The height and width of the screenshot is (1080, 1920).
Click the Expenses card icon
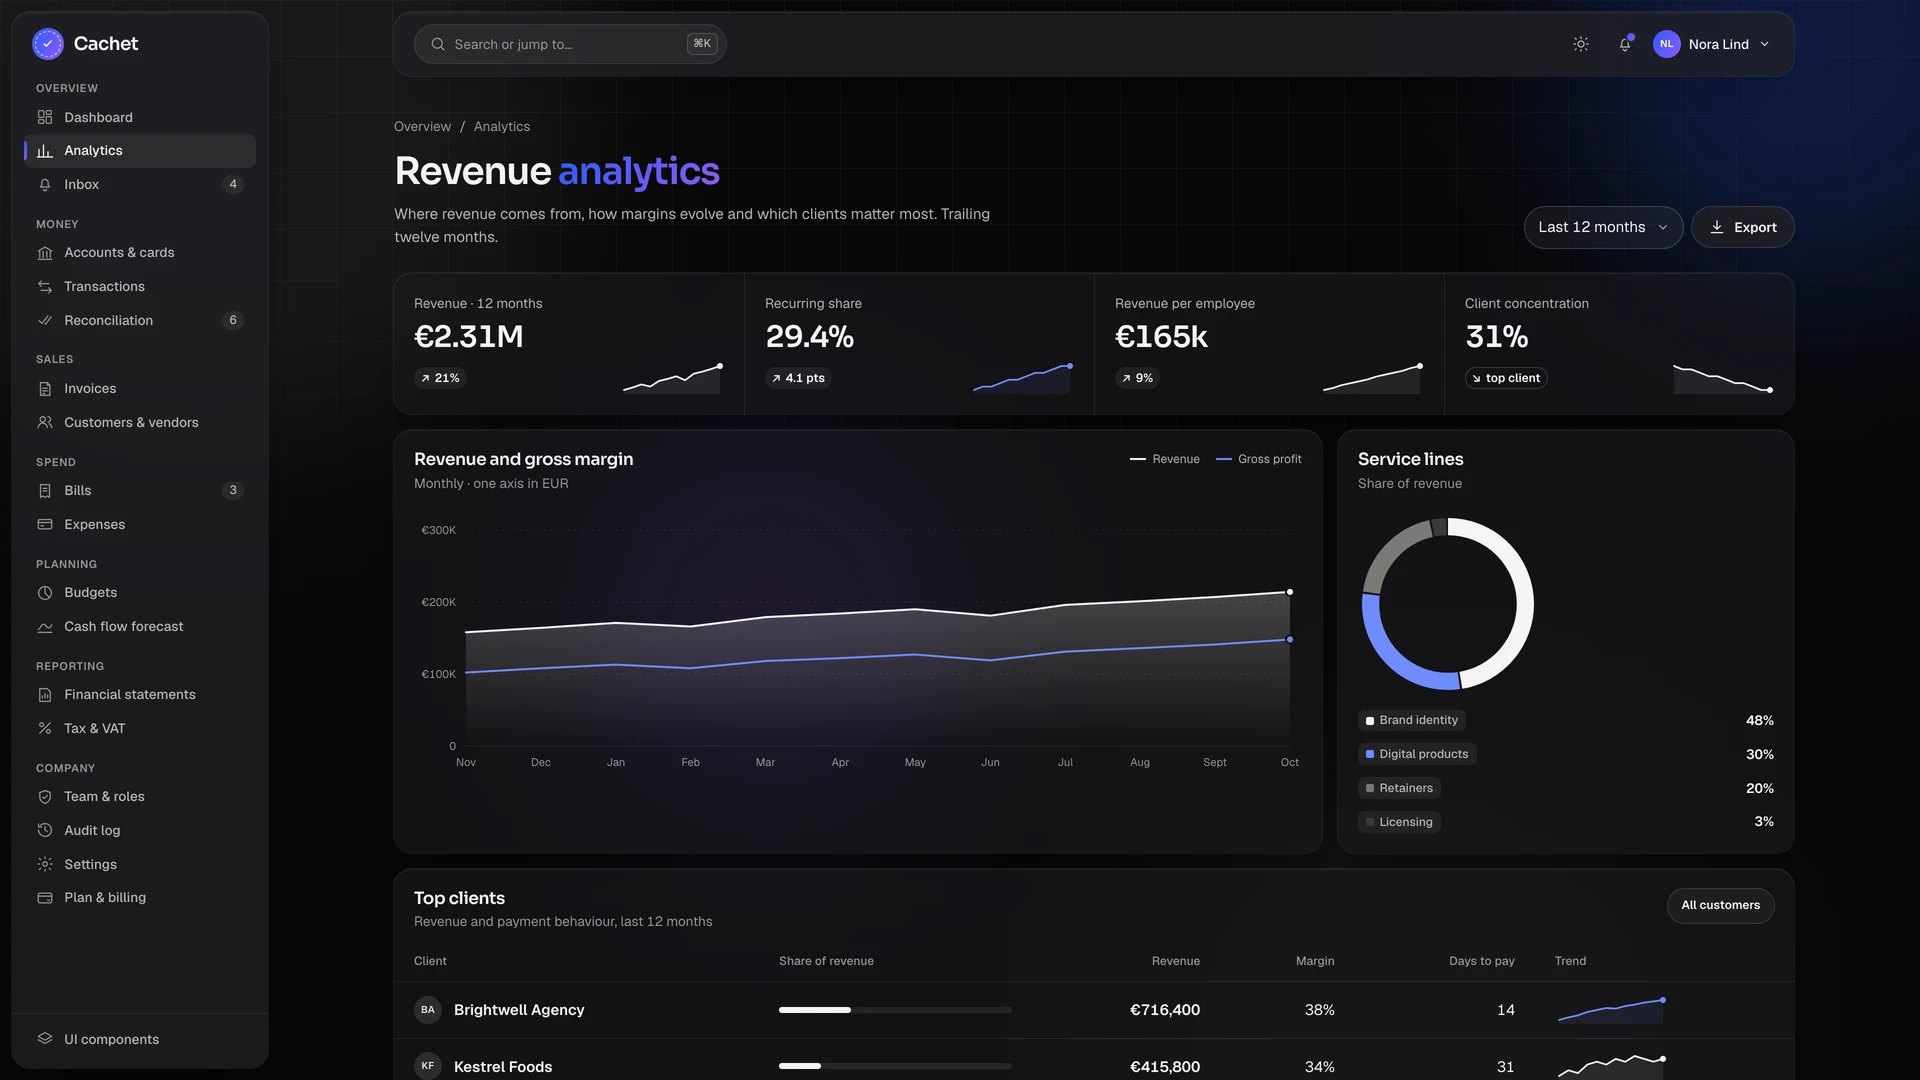click(x=45, y=525)
